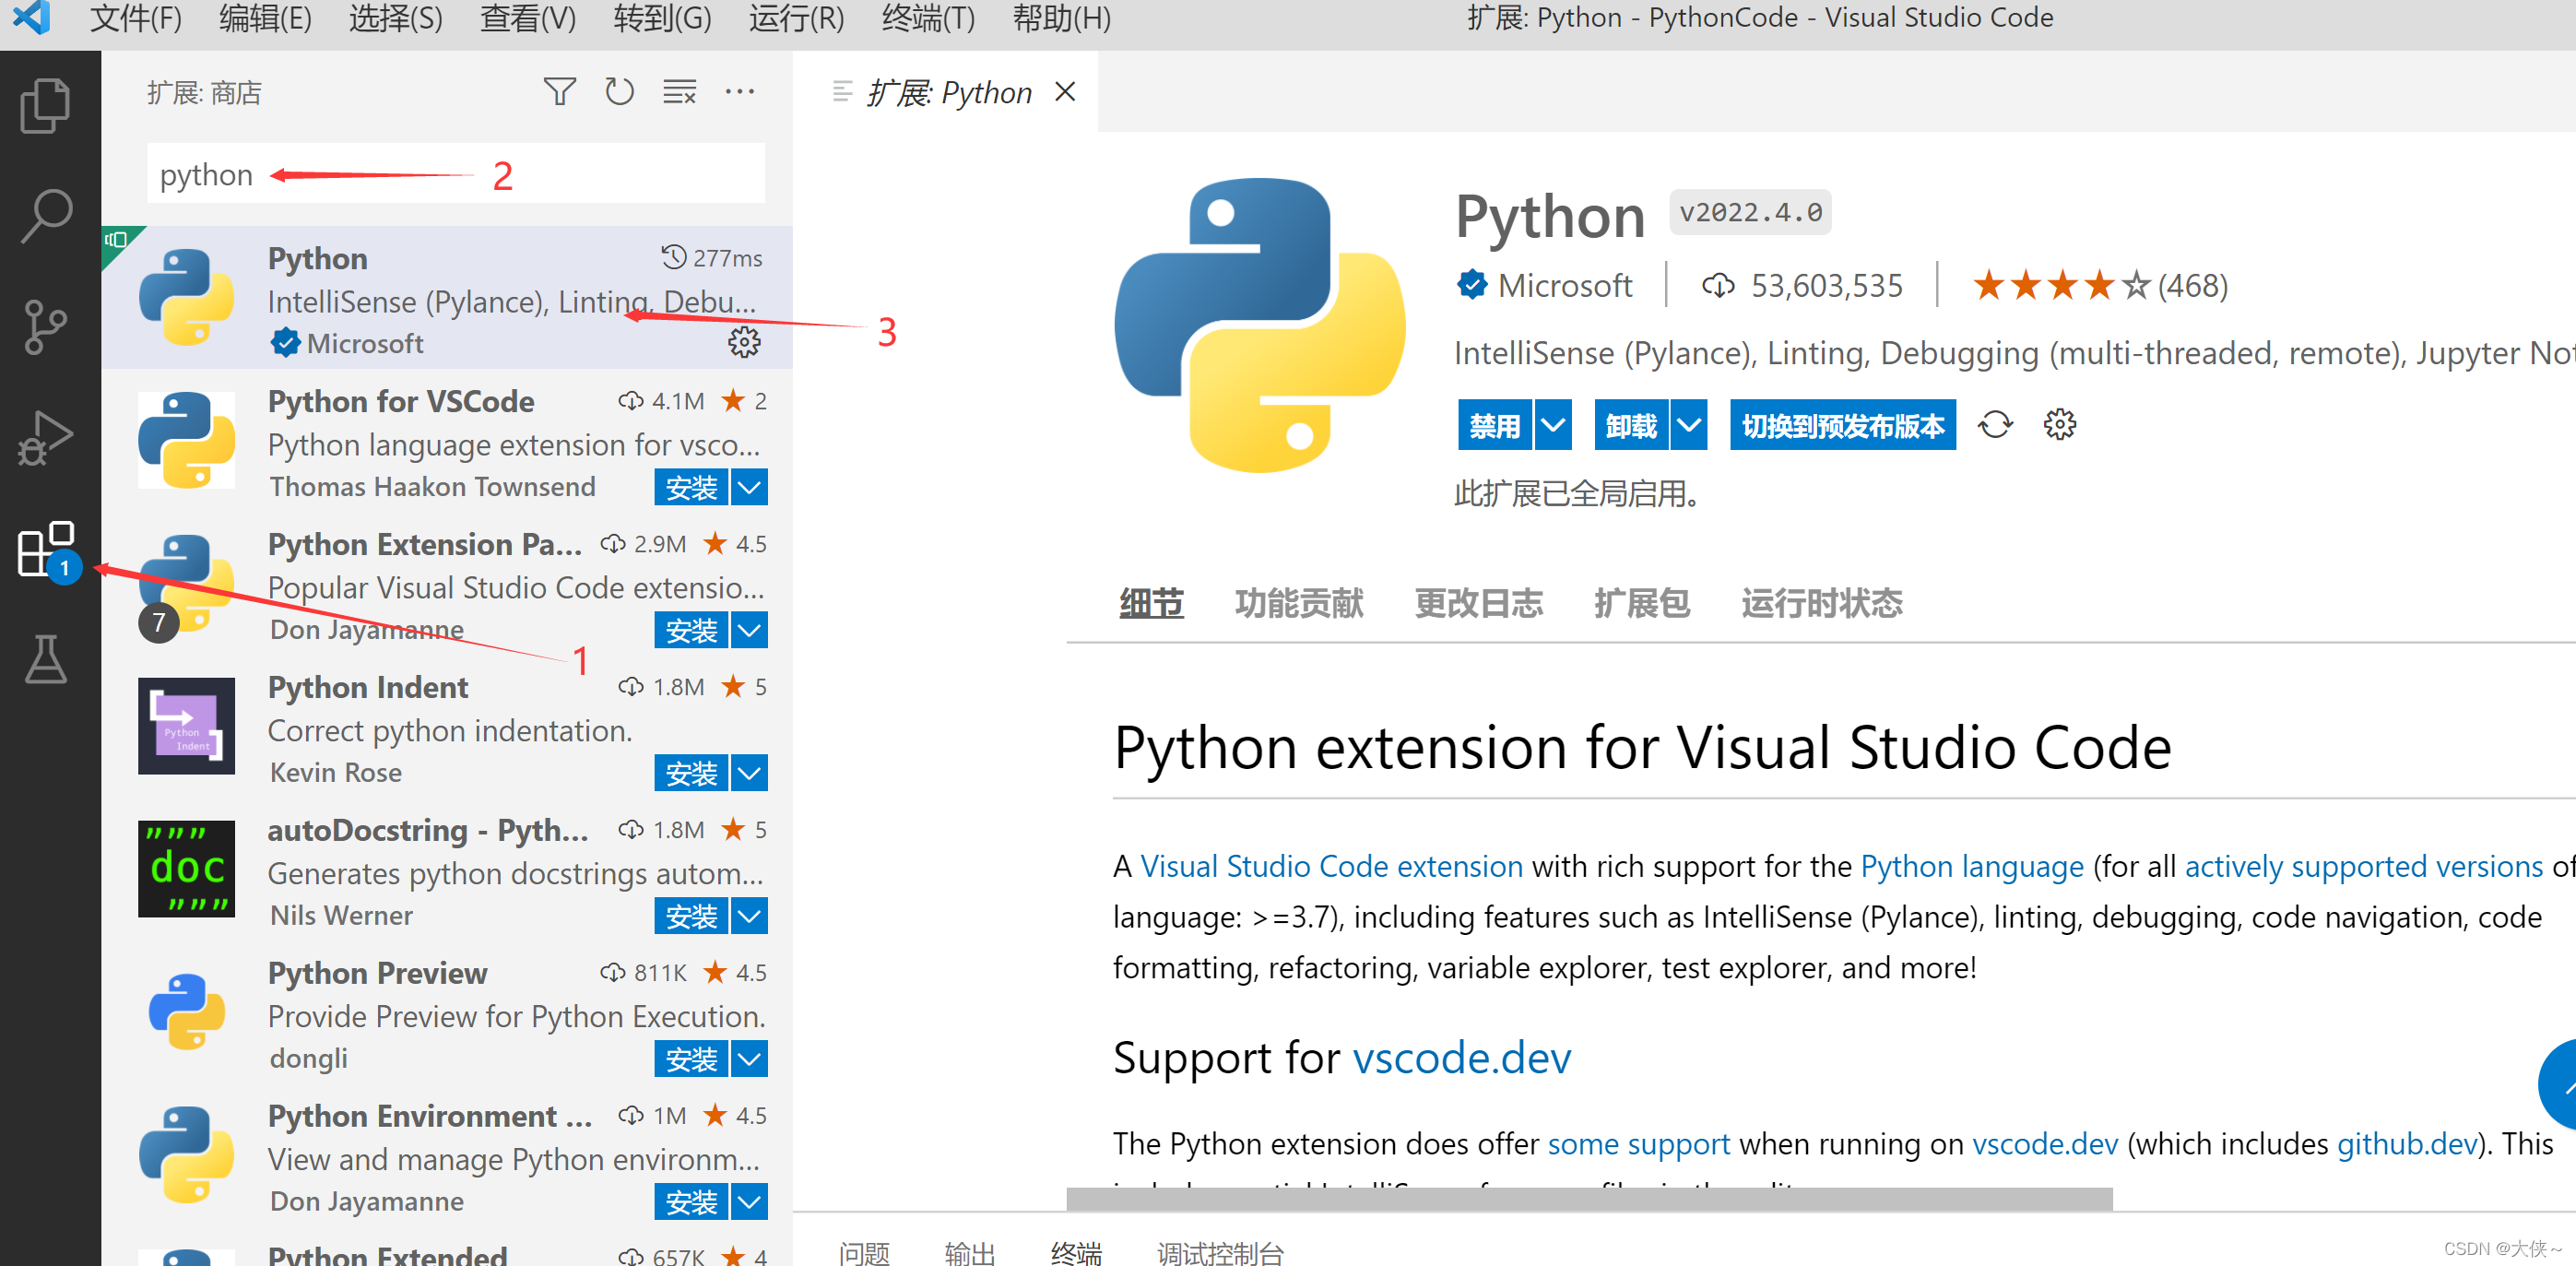Open the Explorer view in activity bar
The image size is (2576, 1266).
pyautogui.click(x=46, y=105)
